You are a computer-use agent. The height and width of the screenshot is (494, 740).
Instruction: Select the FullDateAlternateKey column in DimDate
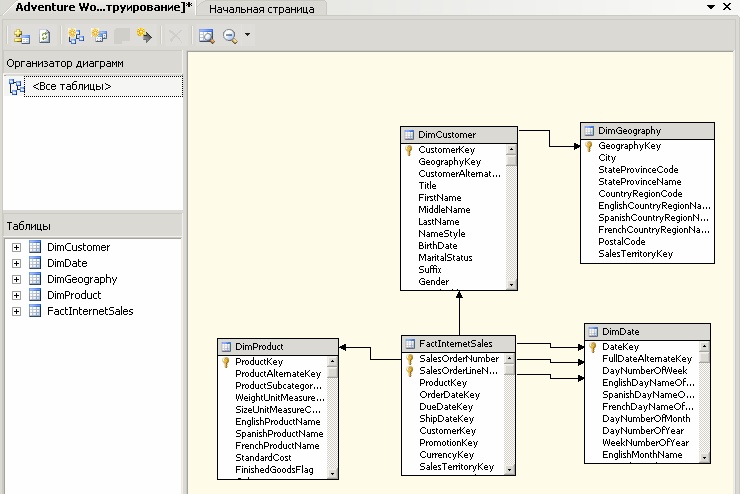pos(647,359)
